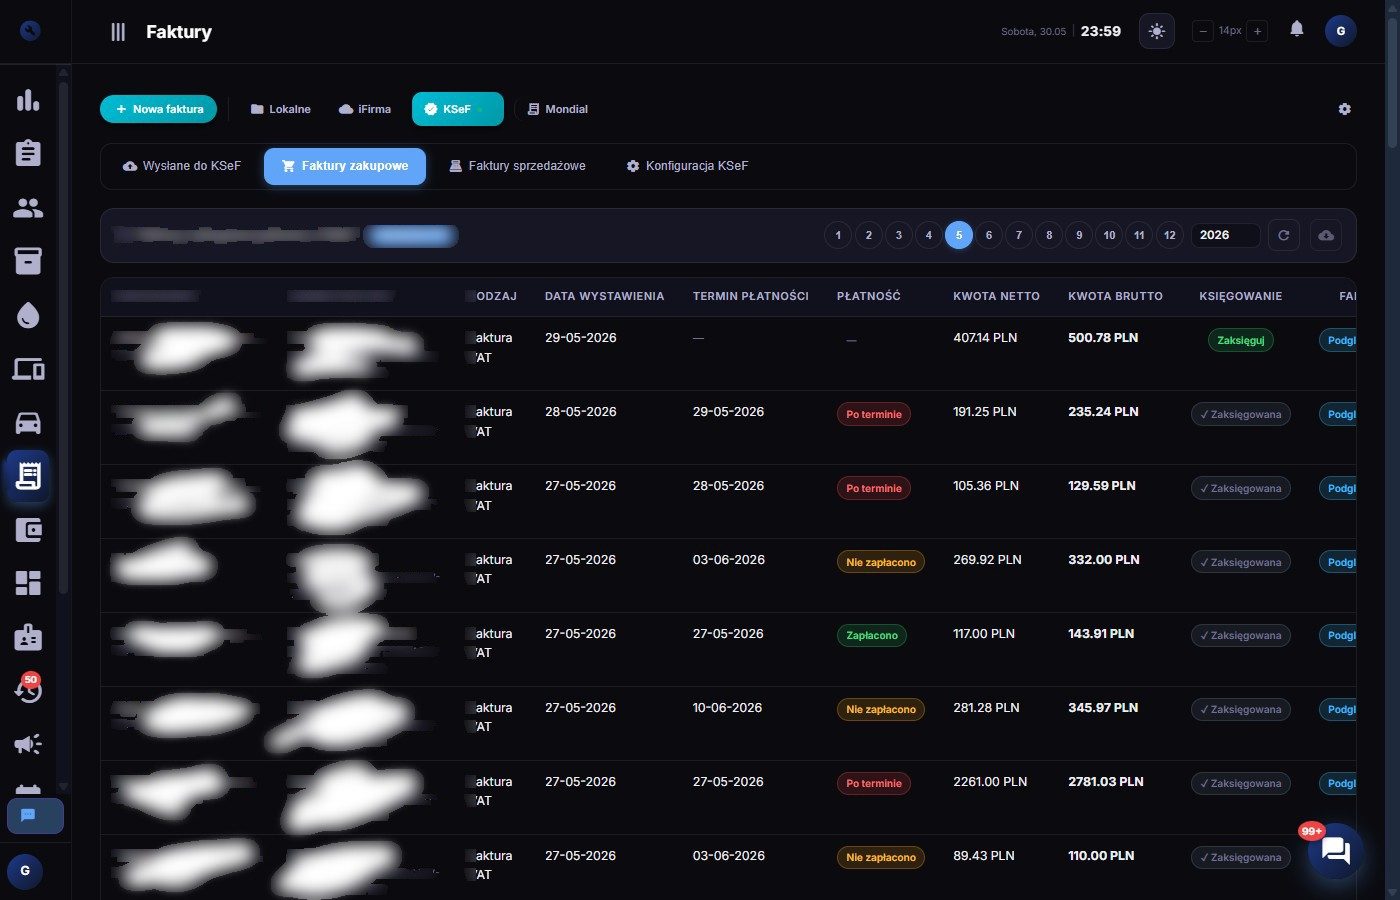Open the floating chat bubble with 99+ badge
Viewport: 1400px width, 900px height.
[1335, 851]
